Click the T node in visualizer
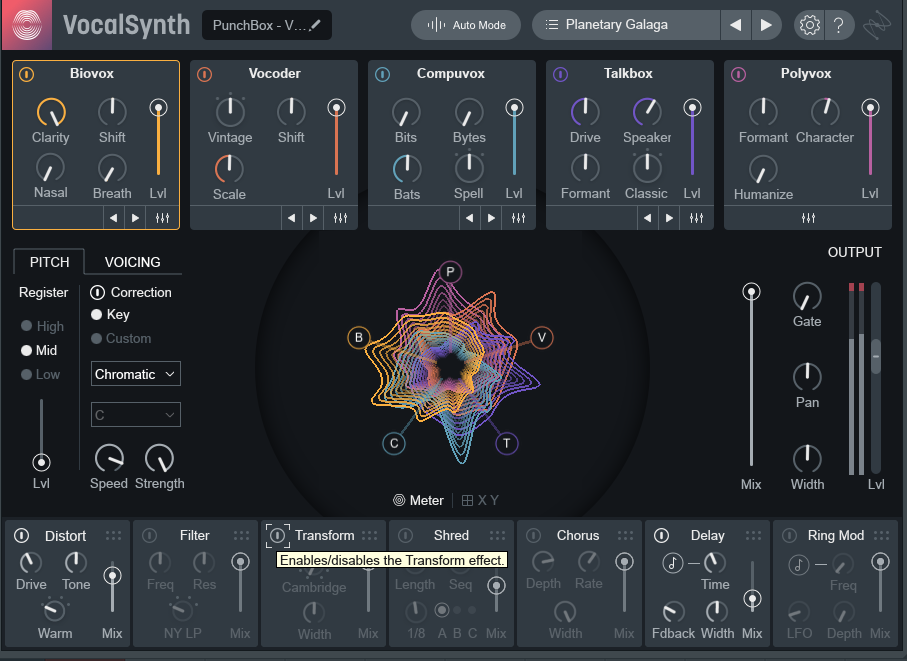 click(507, 444)
